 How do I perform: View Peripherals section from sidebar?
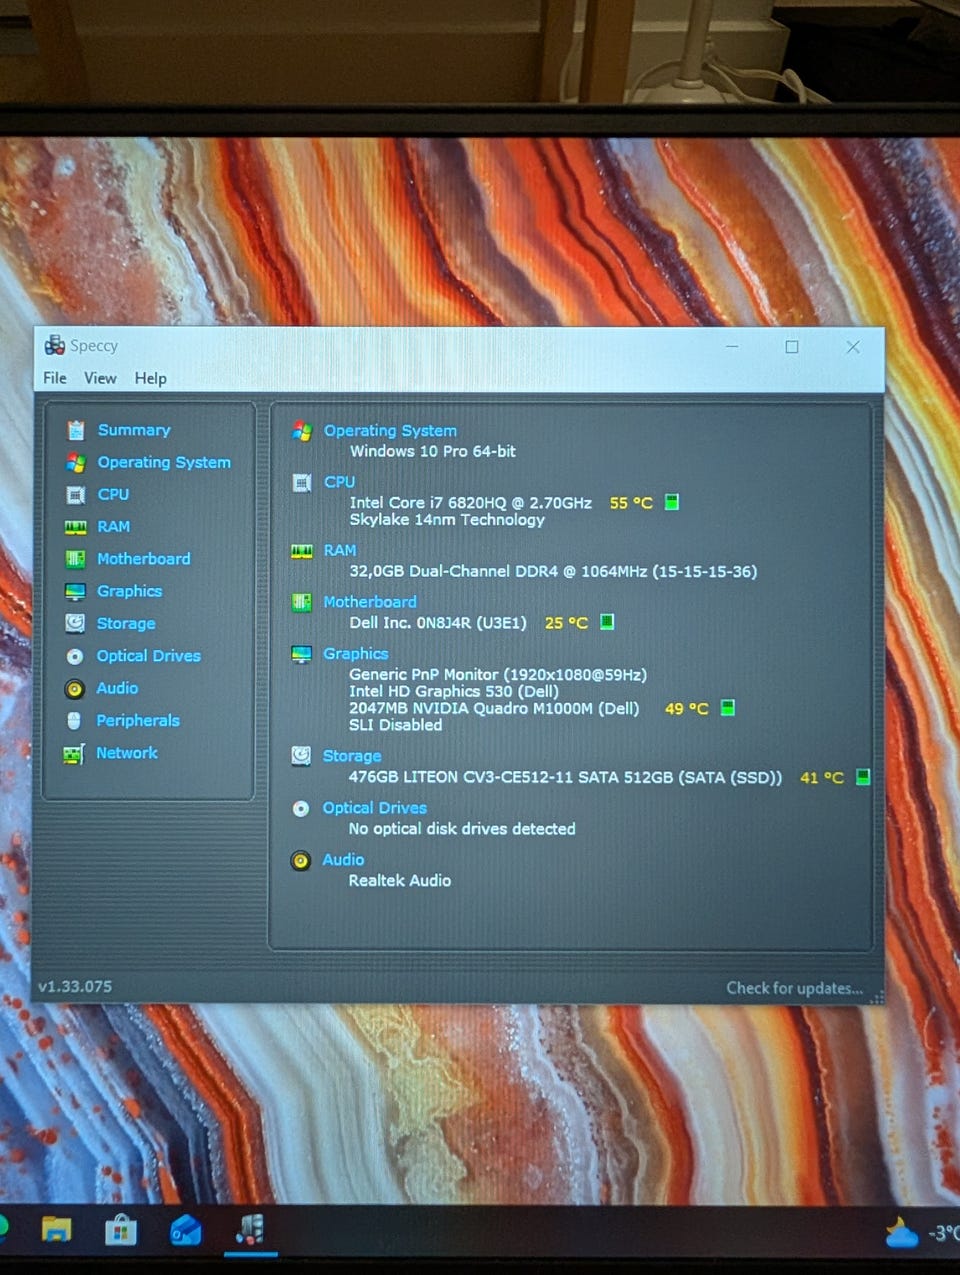[138, 720]
